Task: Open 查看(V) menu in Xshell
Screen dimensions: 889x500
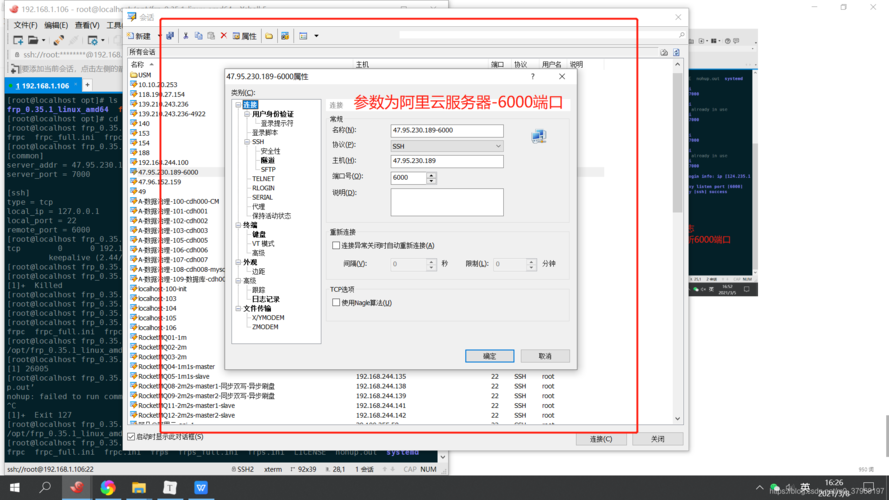Action: coord(87,25)
